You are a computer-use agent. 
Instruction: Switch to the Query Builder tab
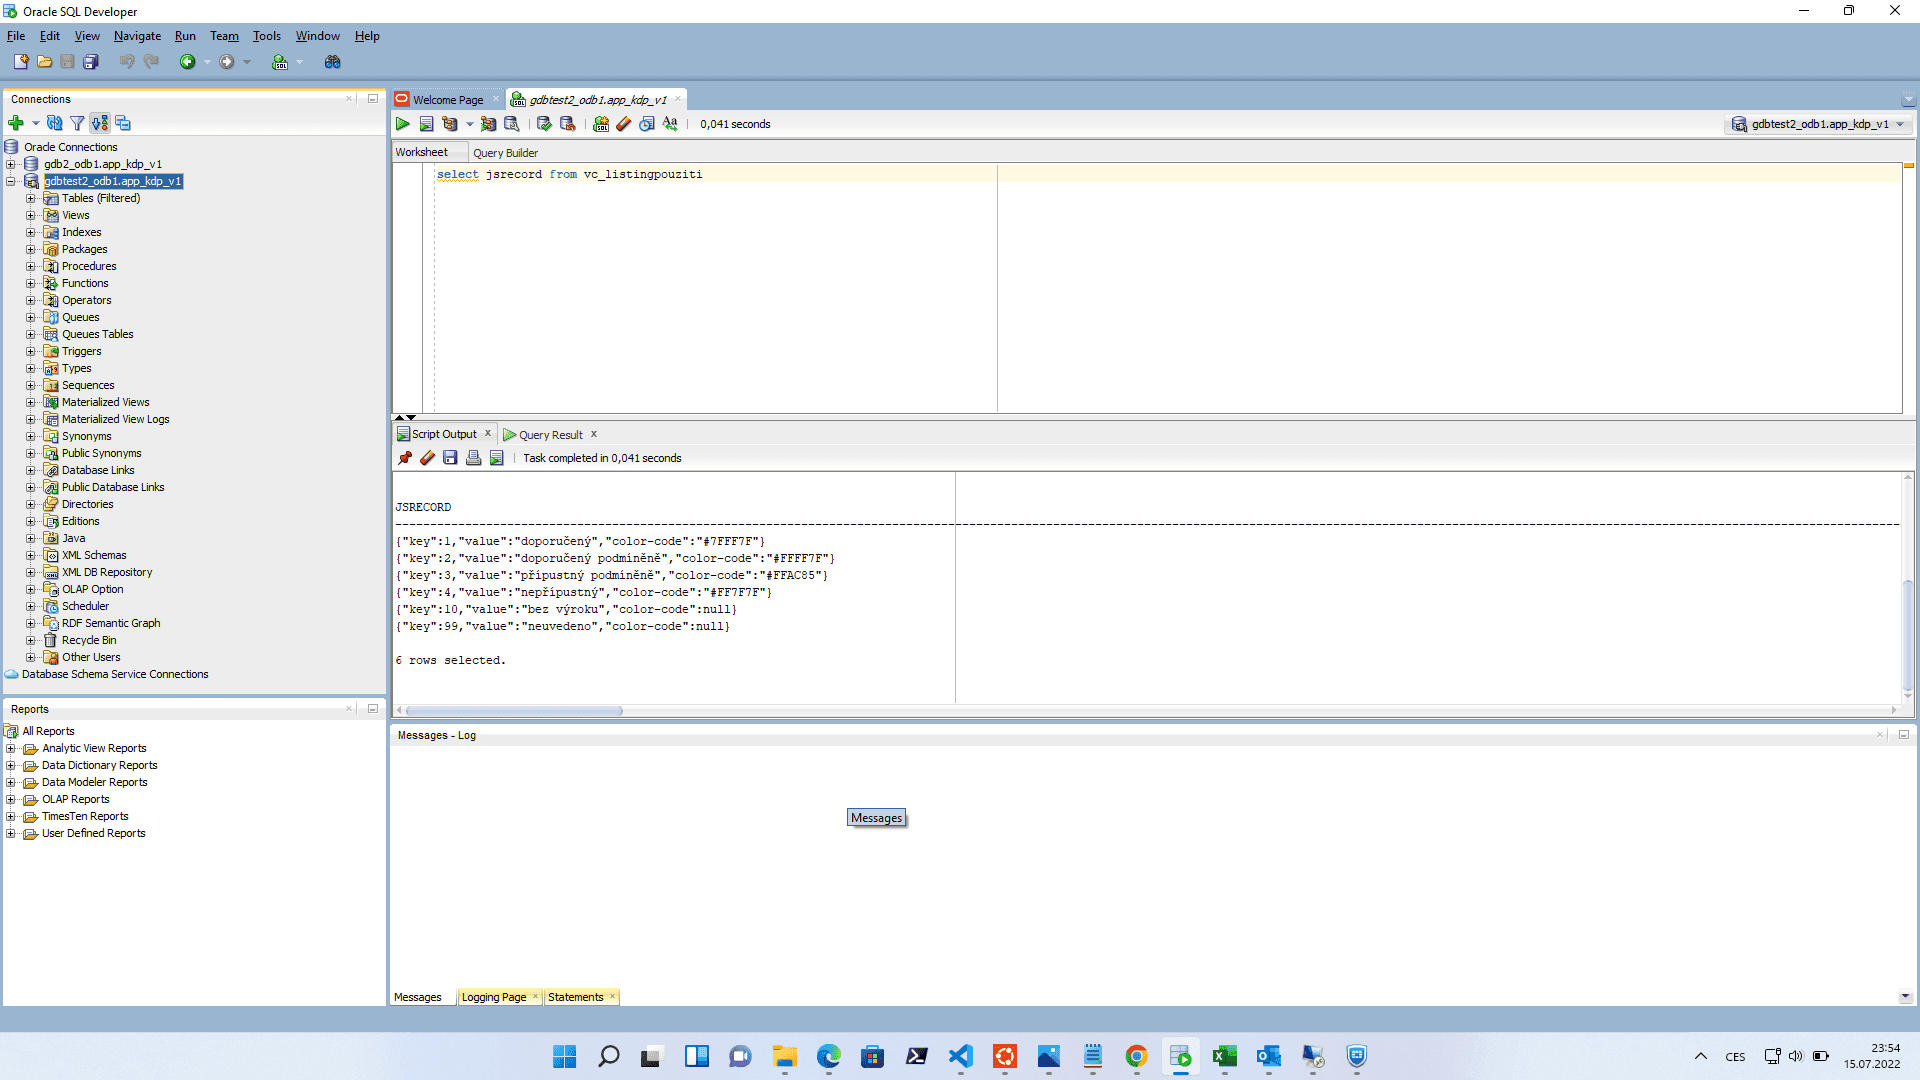(505, 153)
